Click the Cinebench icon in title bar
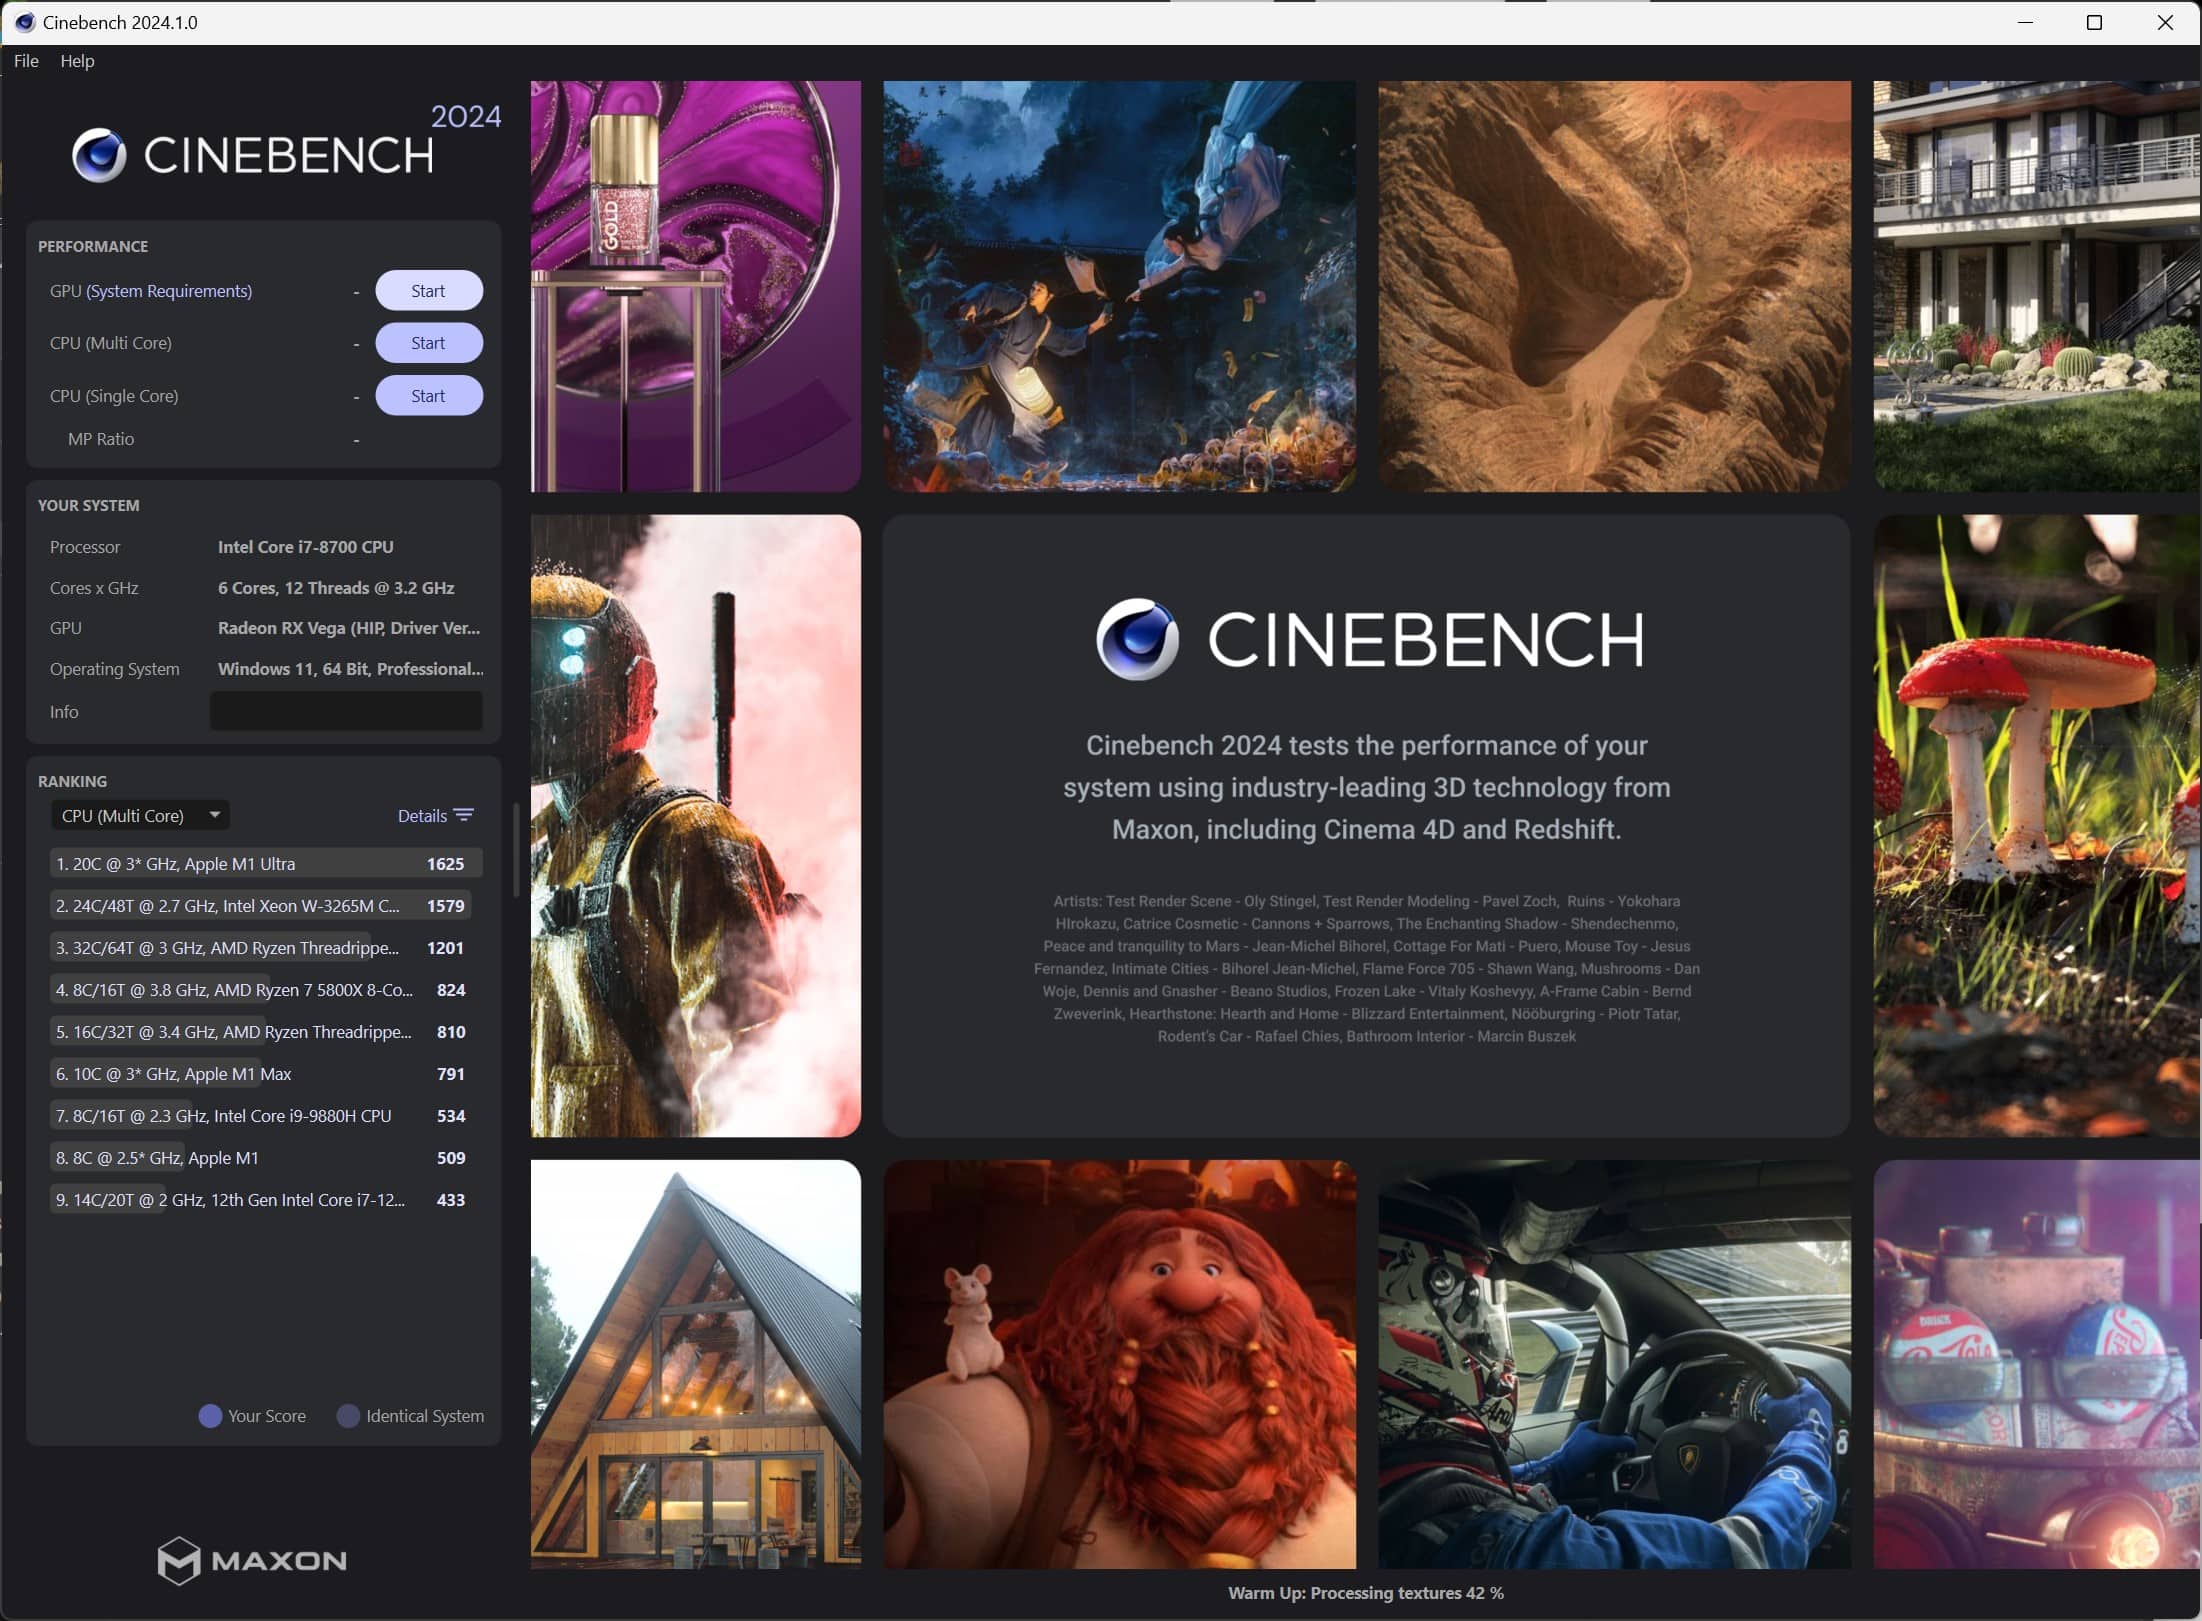Screen dimensions: 2202x1621 click(25, 22)
